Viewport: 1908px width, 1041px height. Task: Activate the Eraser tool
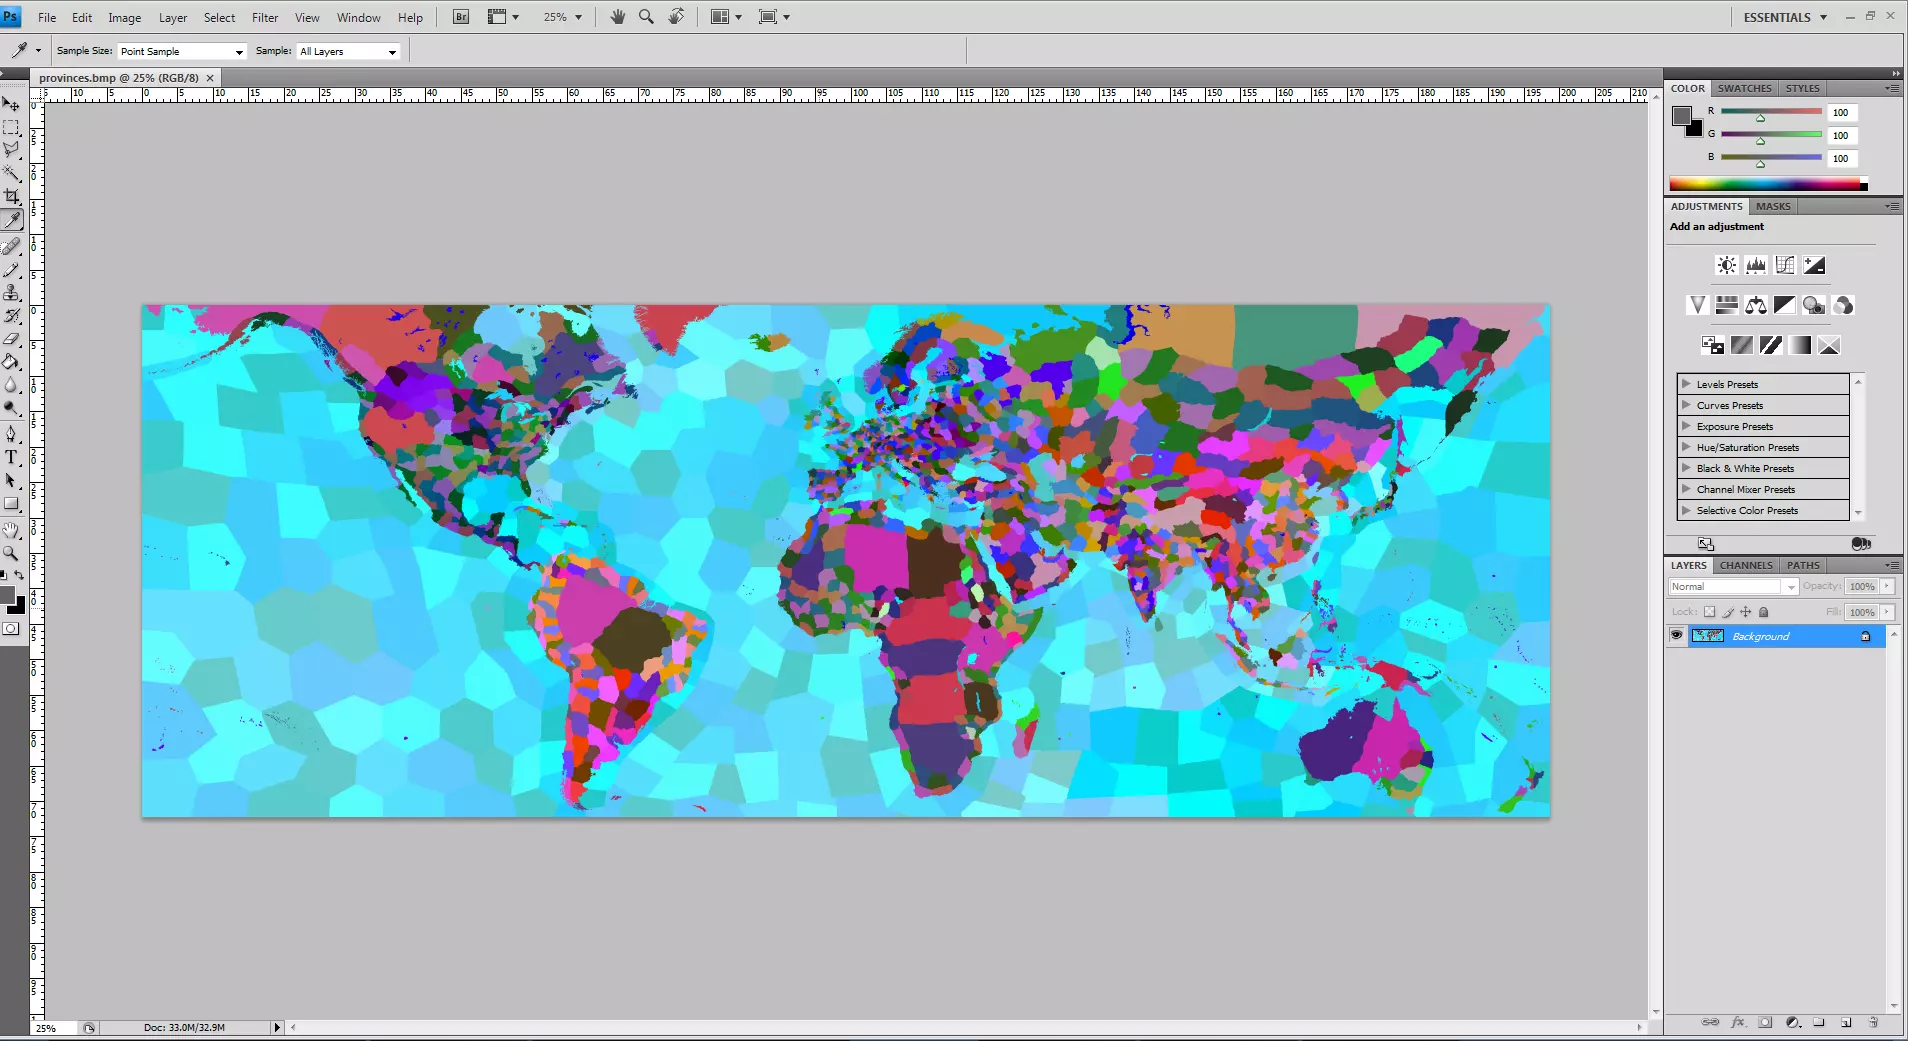(x=11, y=339)
